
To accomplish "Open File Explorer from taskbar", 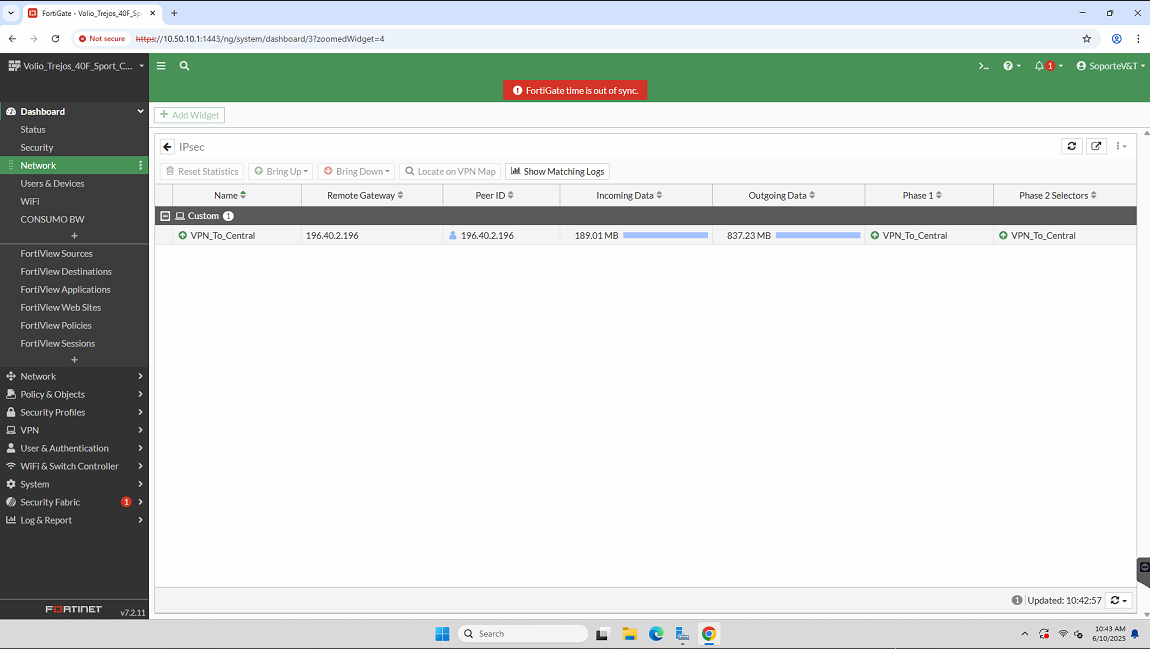I will click(x=629, y=634).
